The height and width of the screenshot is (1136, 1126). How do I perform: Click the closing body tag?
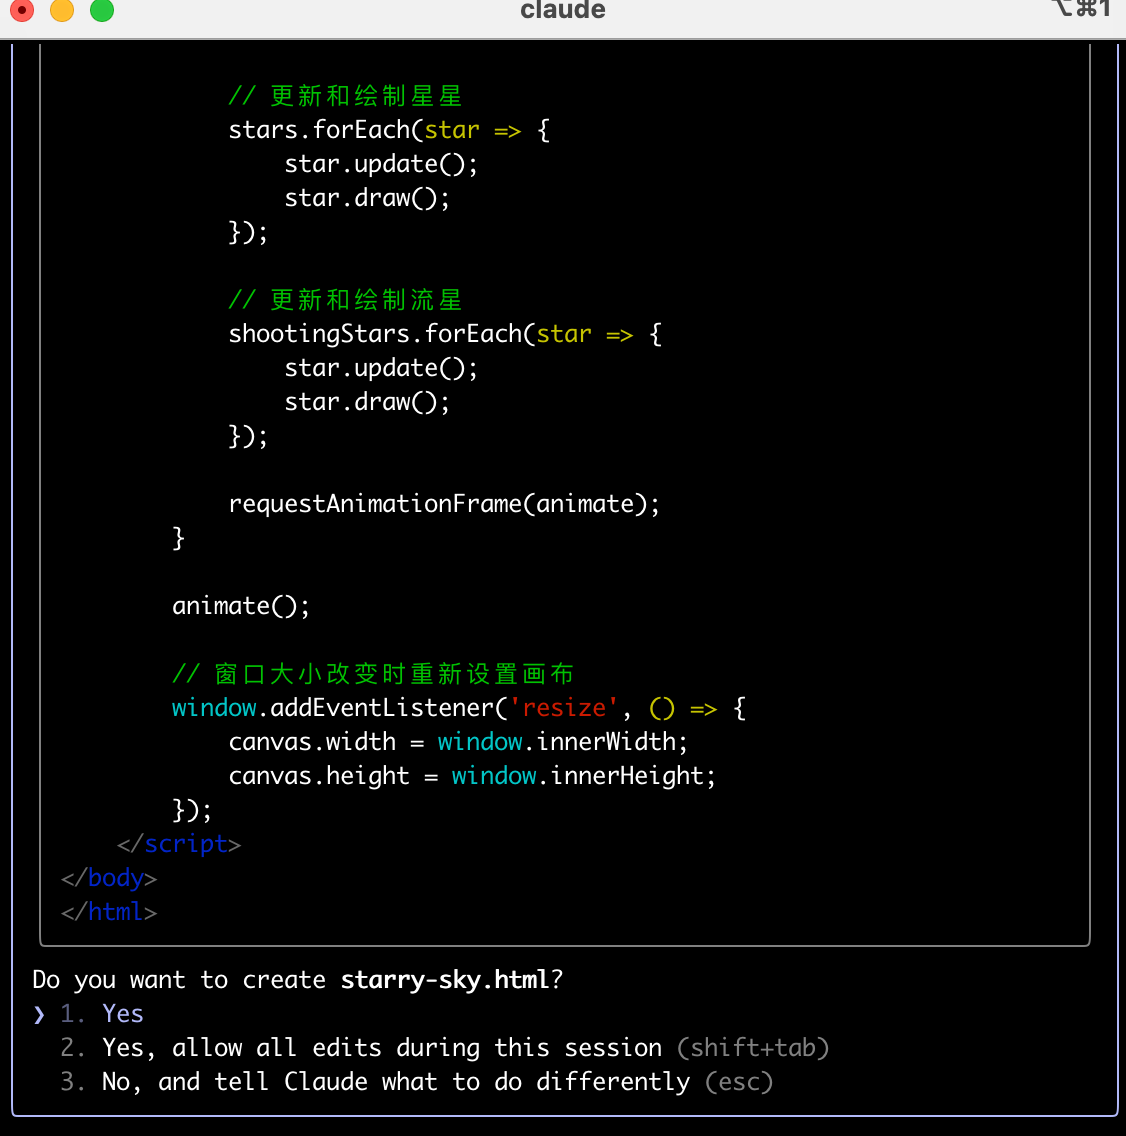click(x=109, y=878)
